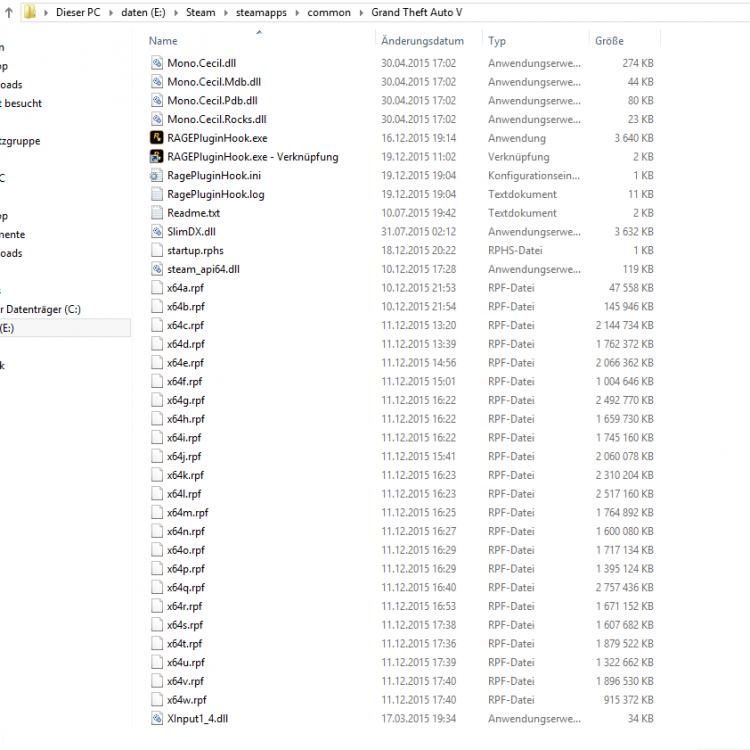Image resolution: width=750 pixels, height=750 pixels.
Task: Select the file name x64k.rpf
Action: tap(186, 475)
